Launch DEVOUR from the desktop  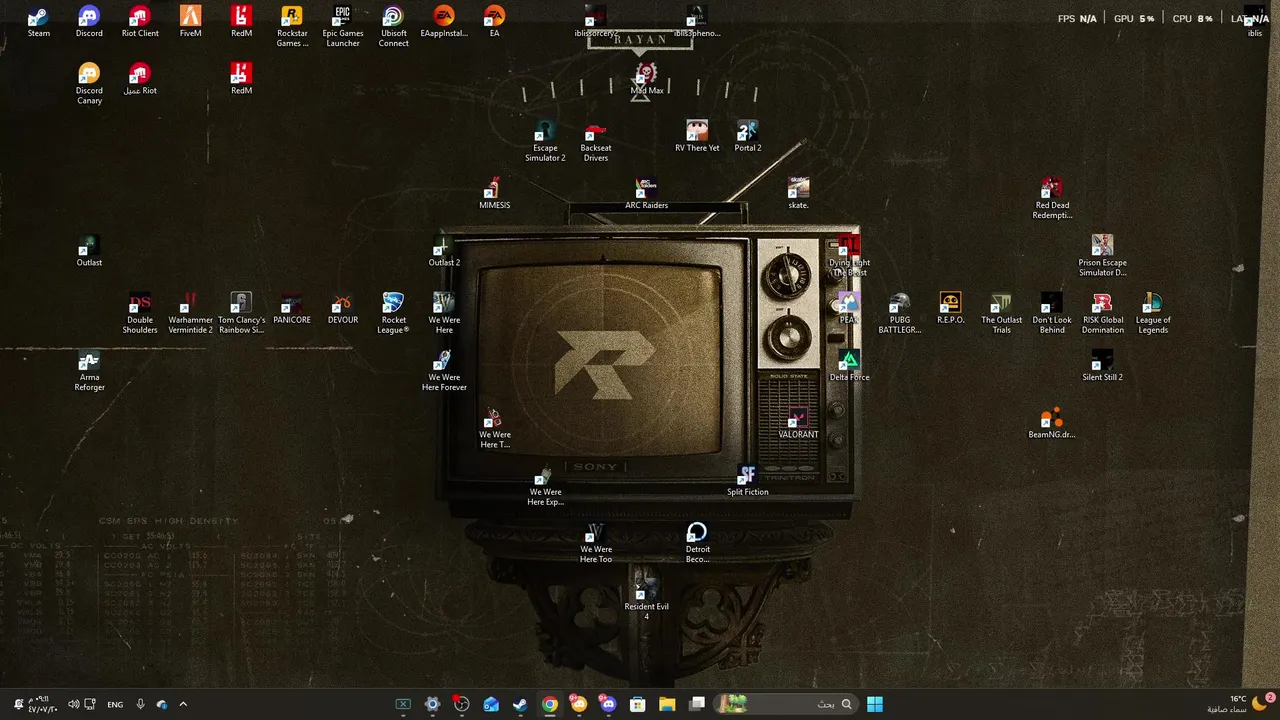[342, 309]
